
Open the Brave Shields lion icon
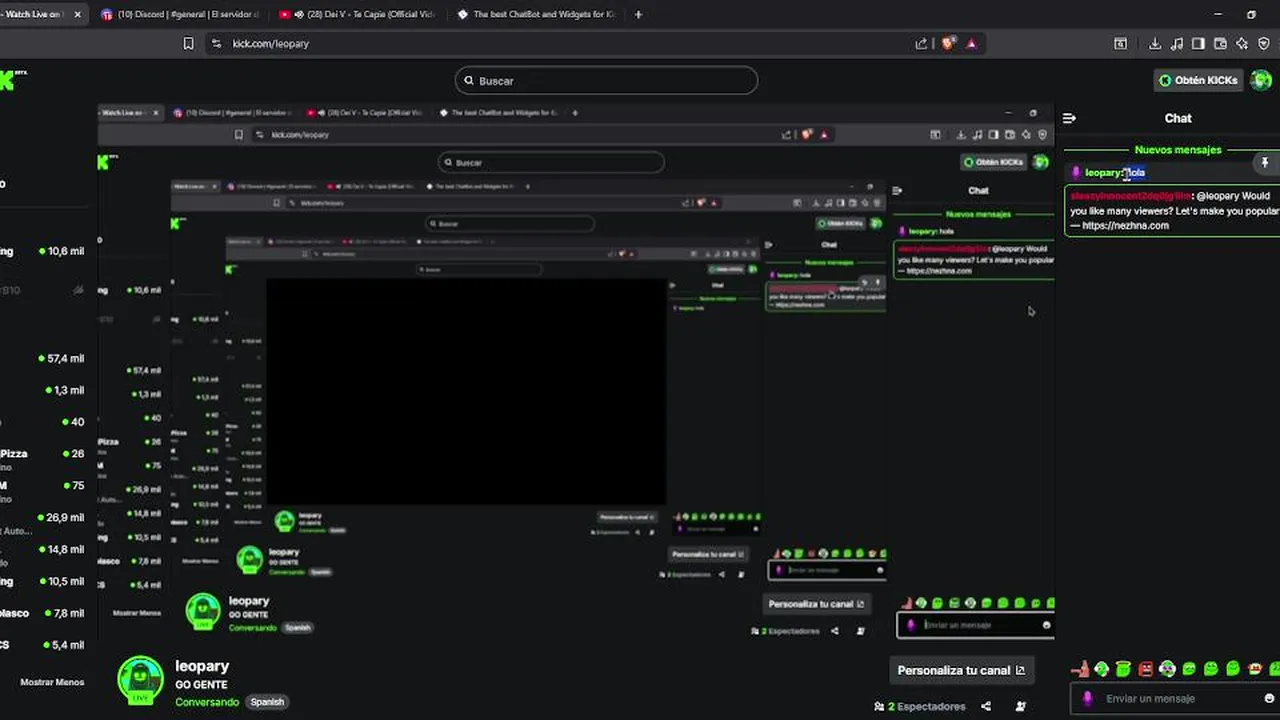947,43
